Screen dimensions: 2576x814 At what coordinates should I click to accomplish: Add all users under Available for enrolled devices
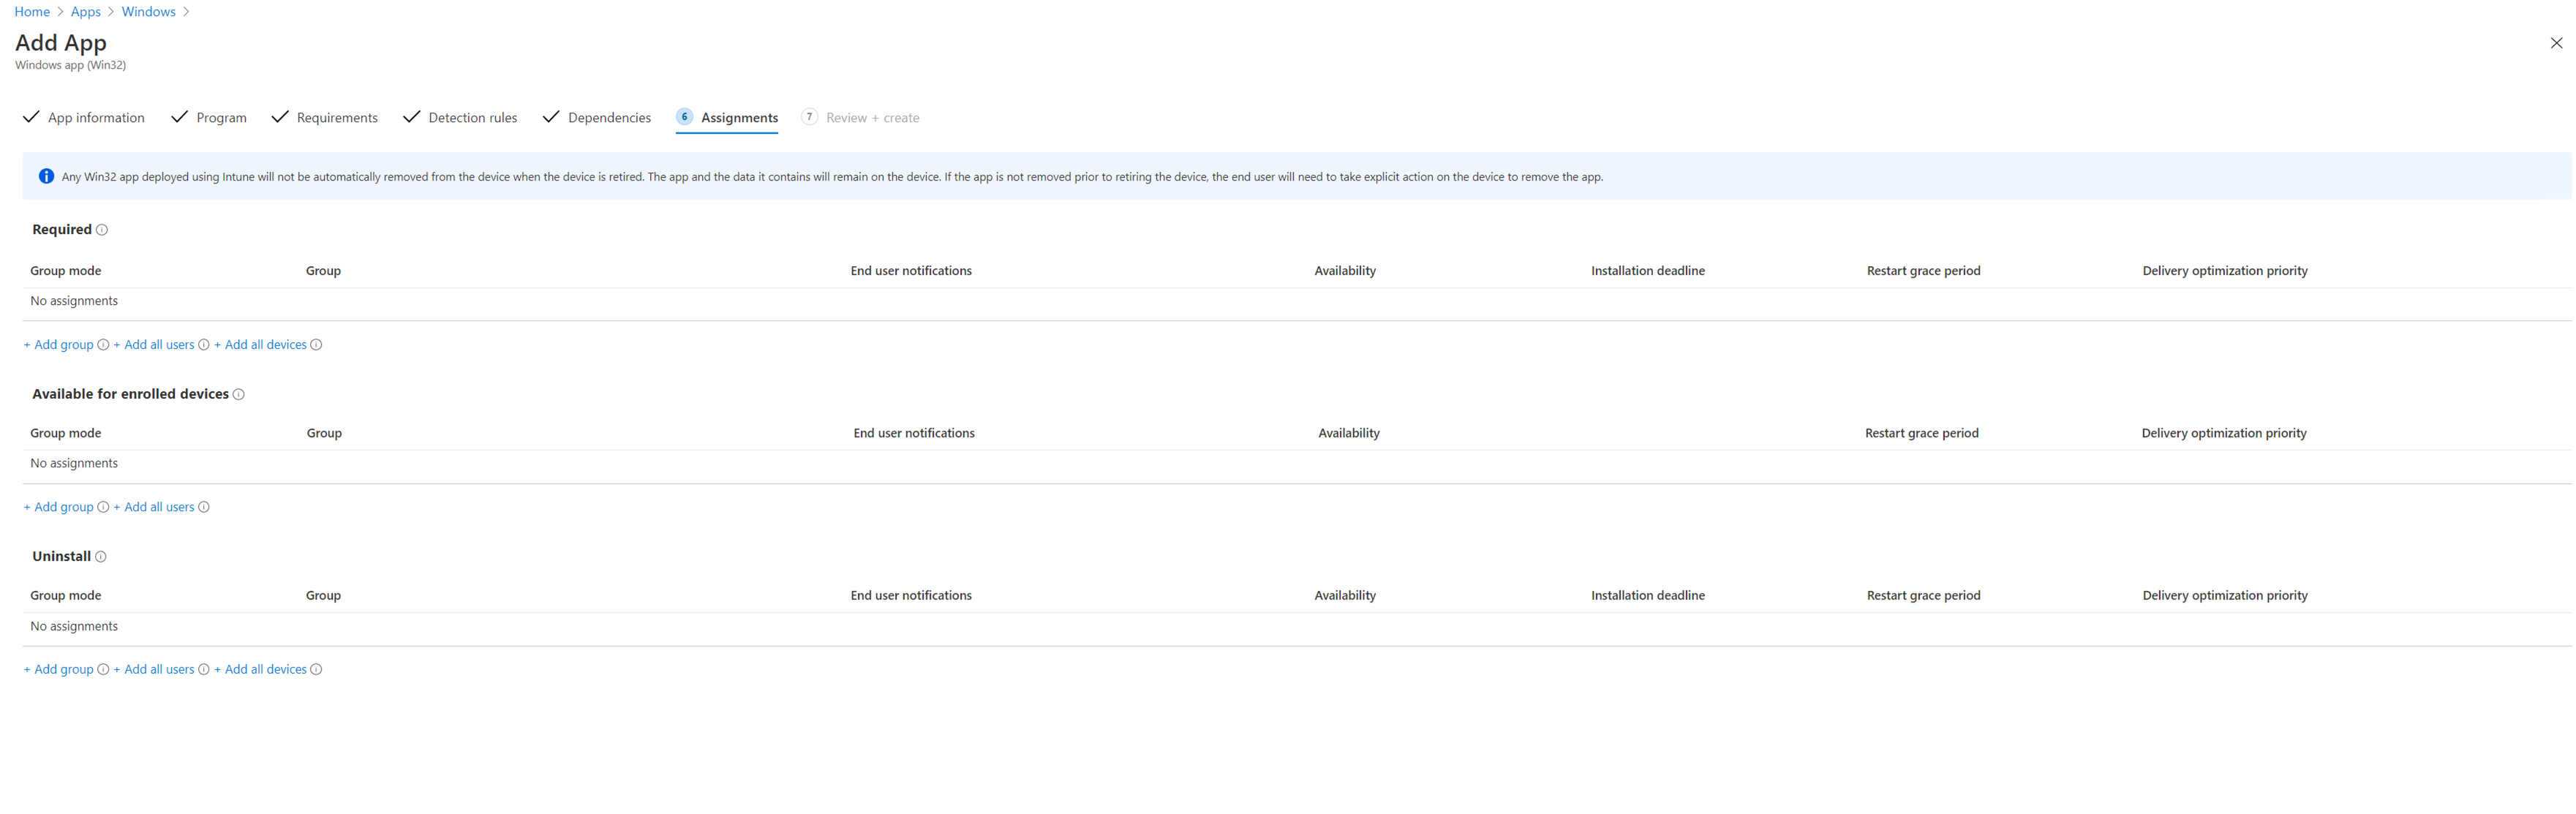click(154, 507)
